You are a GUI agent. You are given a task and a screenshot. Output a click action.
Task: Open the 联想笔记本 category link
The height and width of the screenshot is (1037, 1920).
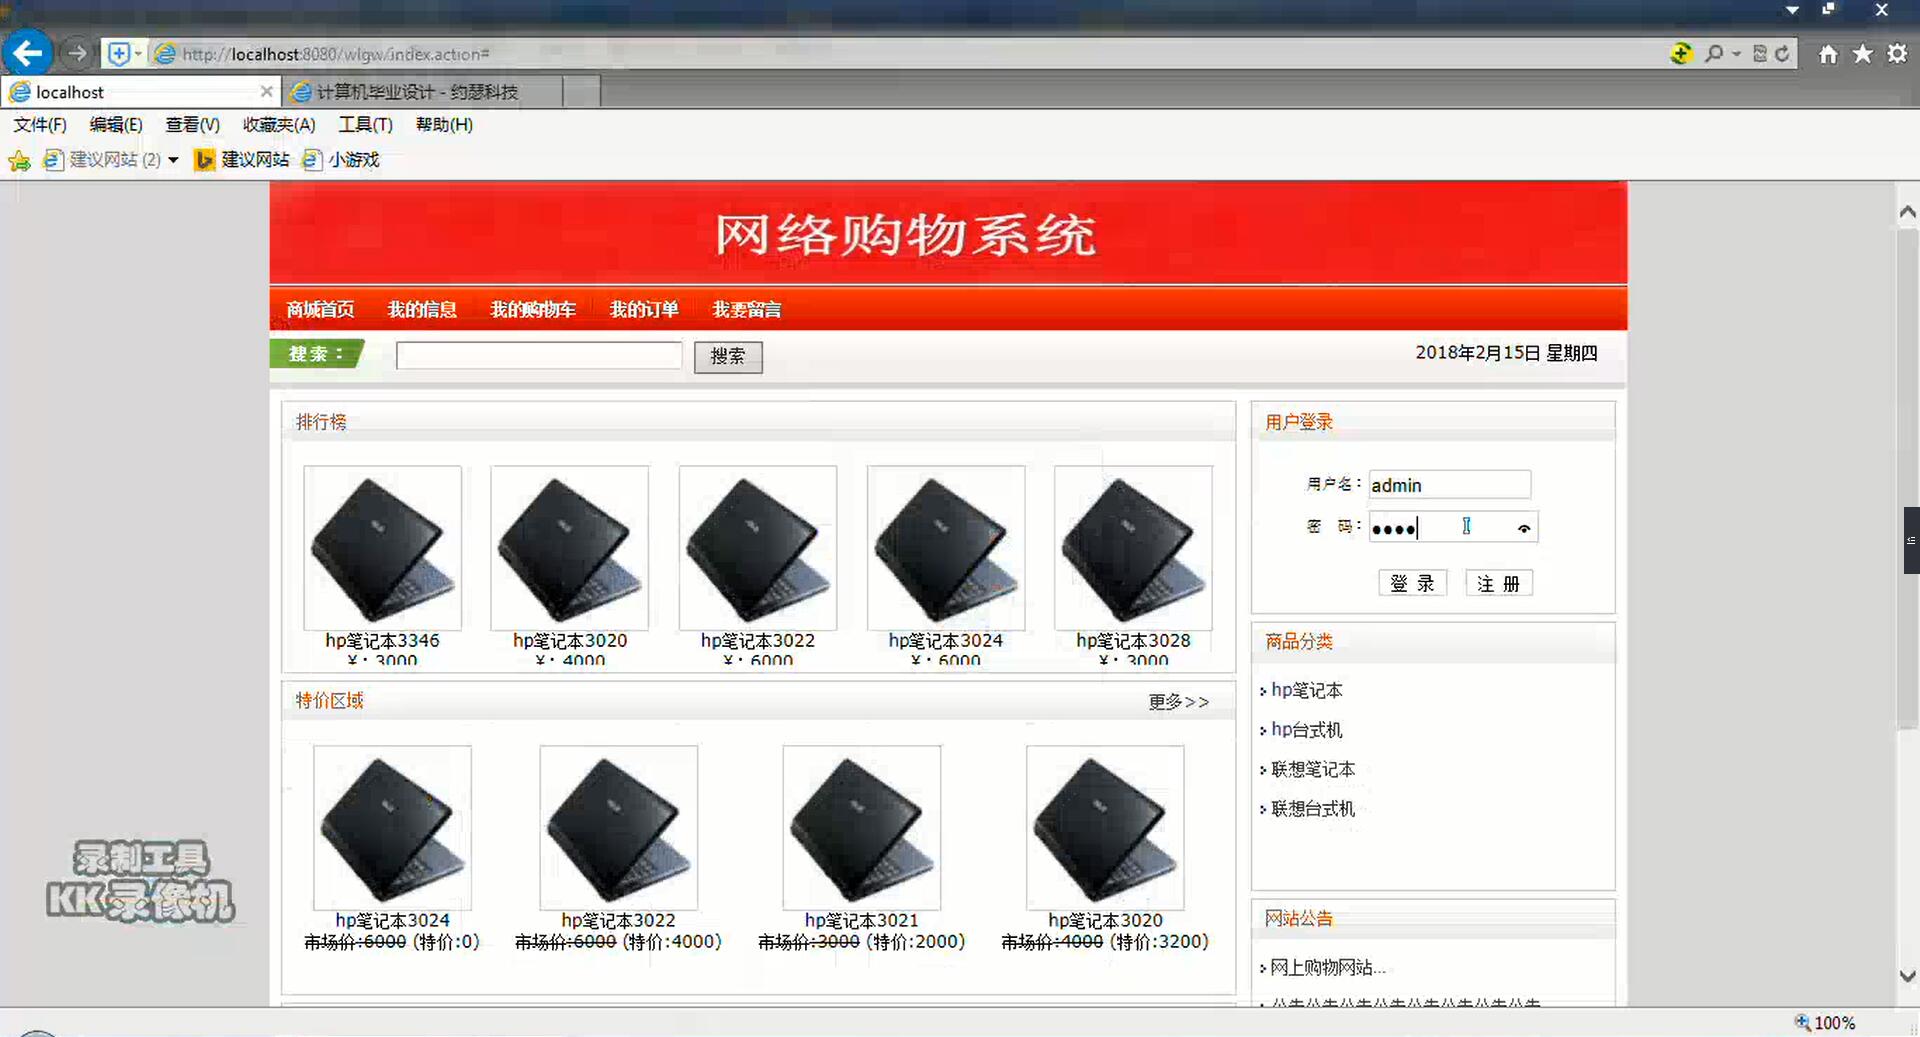coord(1312,769)
